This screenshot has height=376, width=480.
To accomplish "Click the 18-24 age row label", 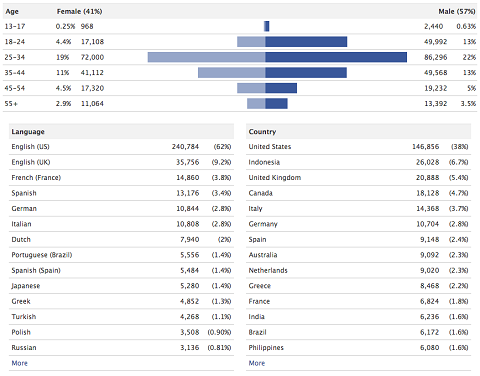I will [15, 42].
